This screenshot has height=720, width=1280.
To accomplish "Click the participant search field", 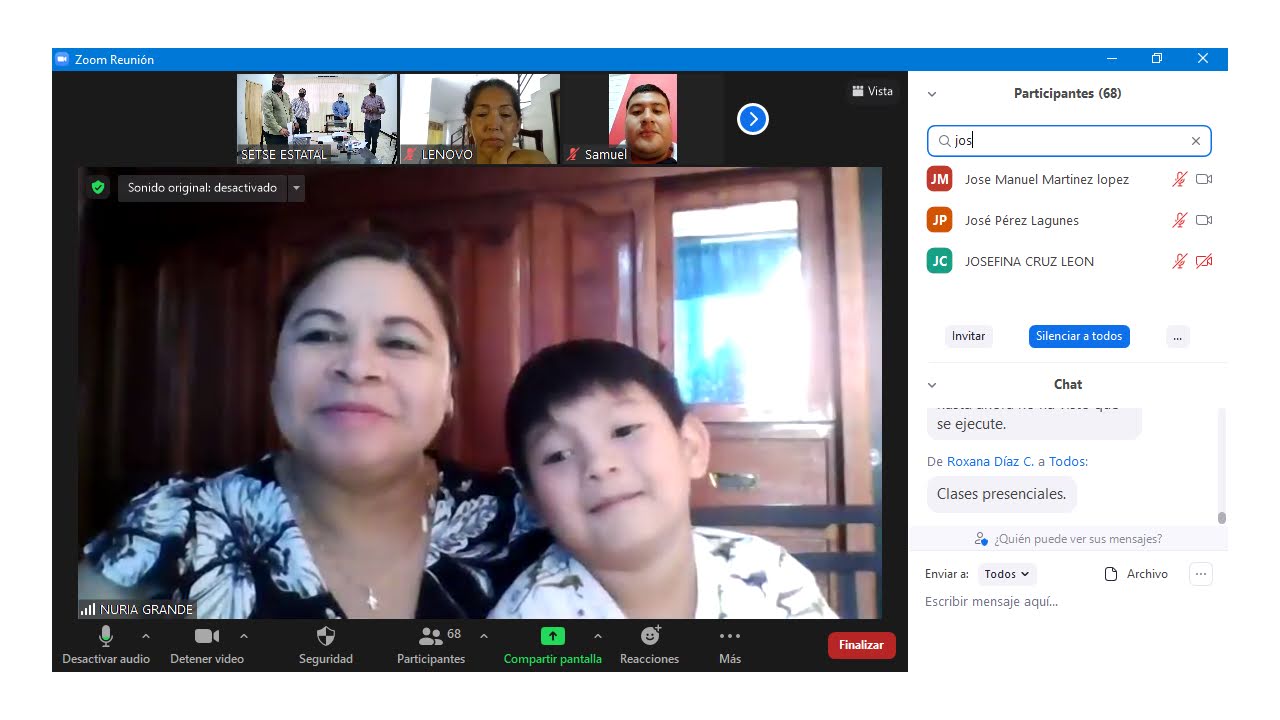I will (x=1069, y=141).
